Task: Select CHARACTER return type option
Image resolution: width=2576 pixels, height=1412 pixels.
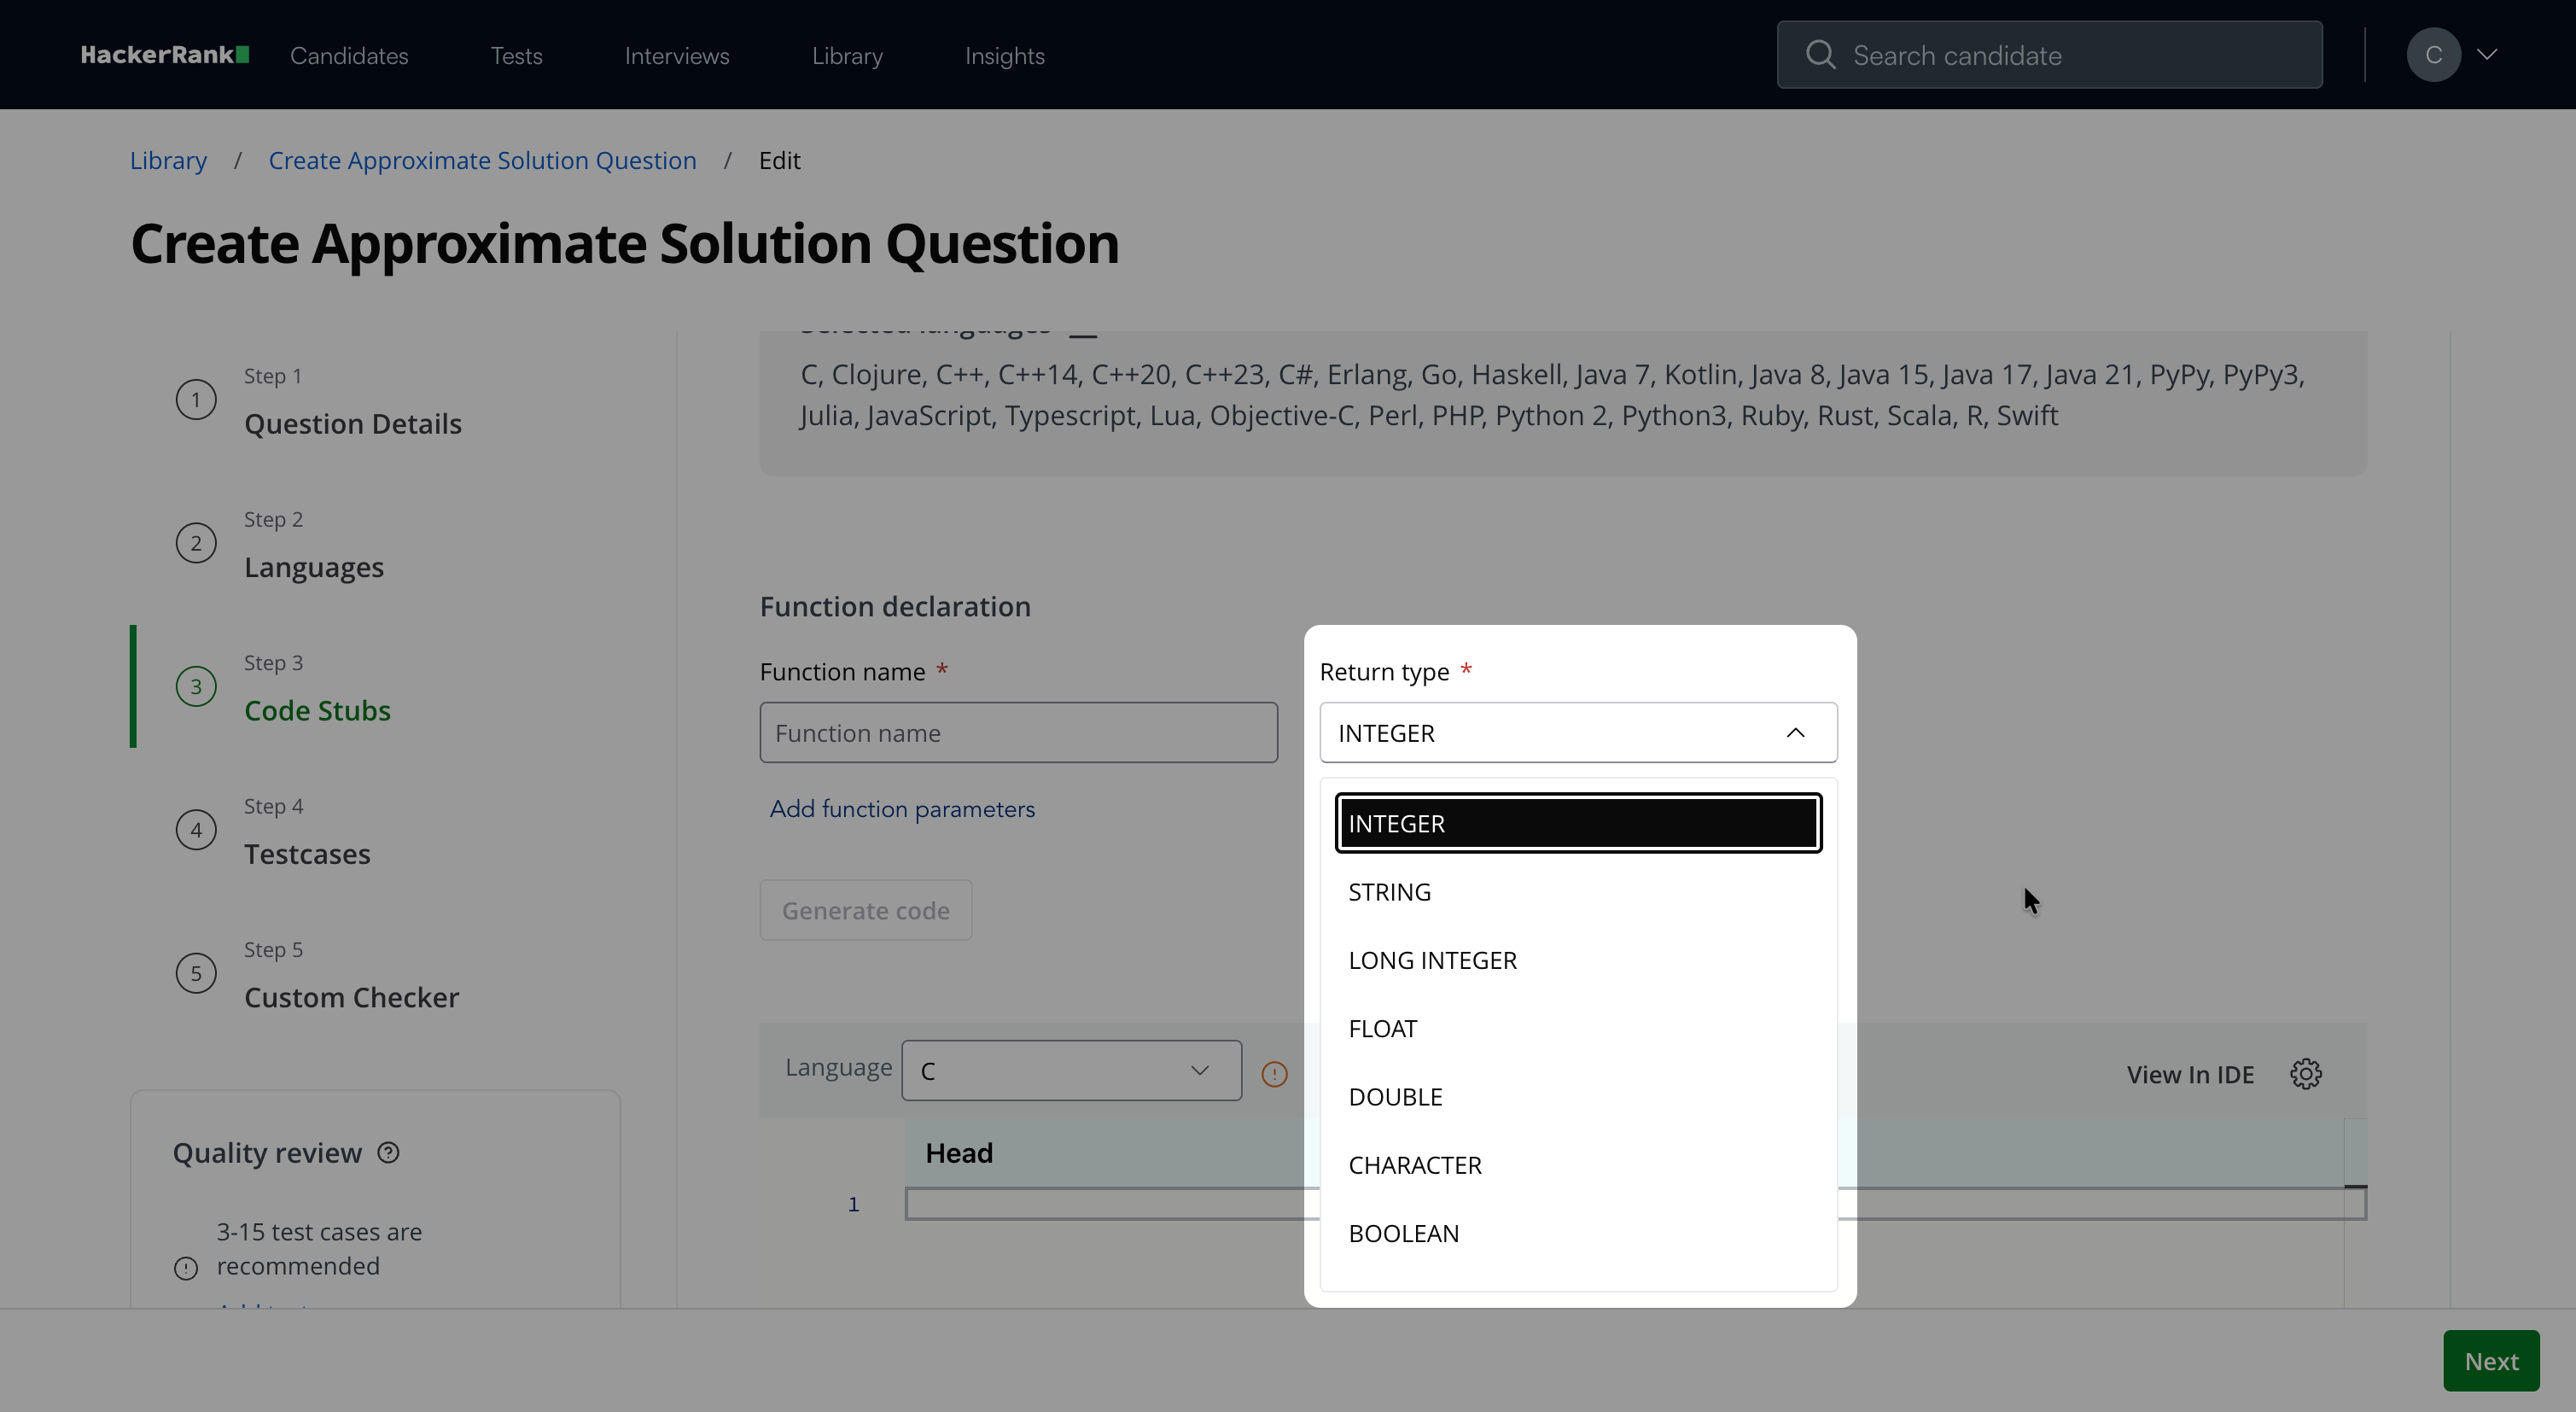Action: click(x=1578, y=1166)
